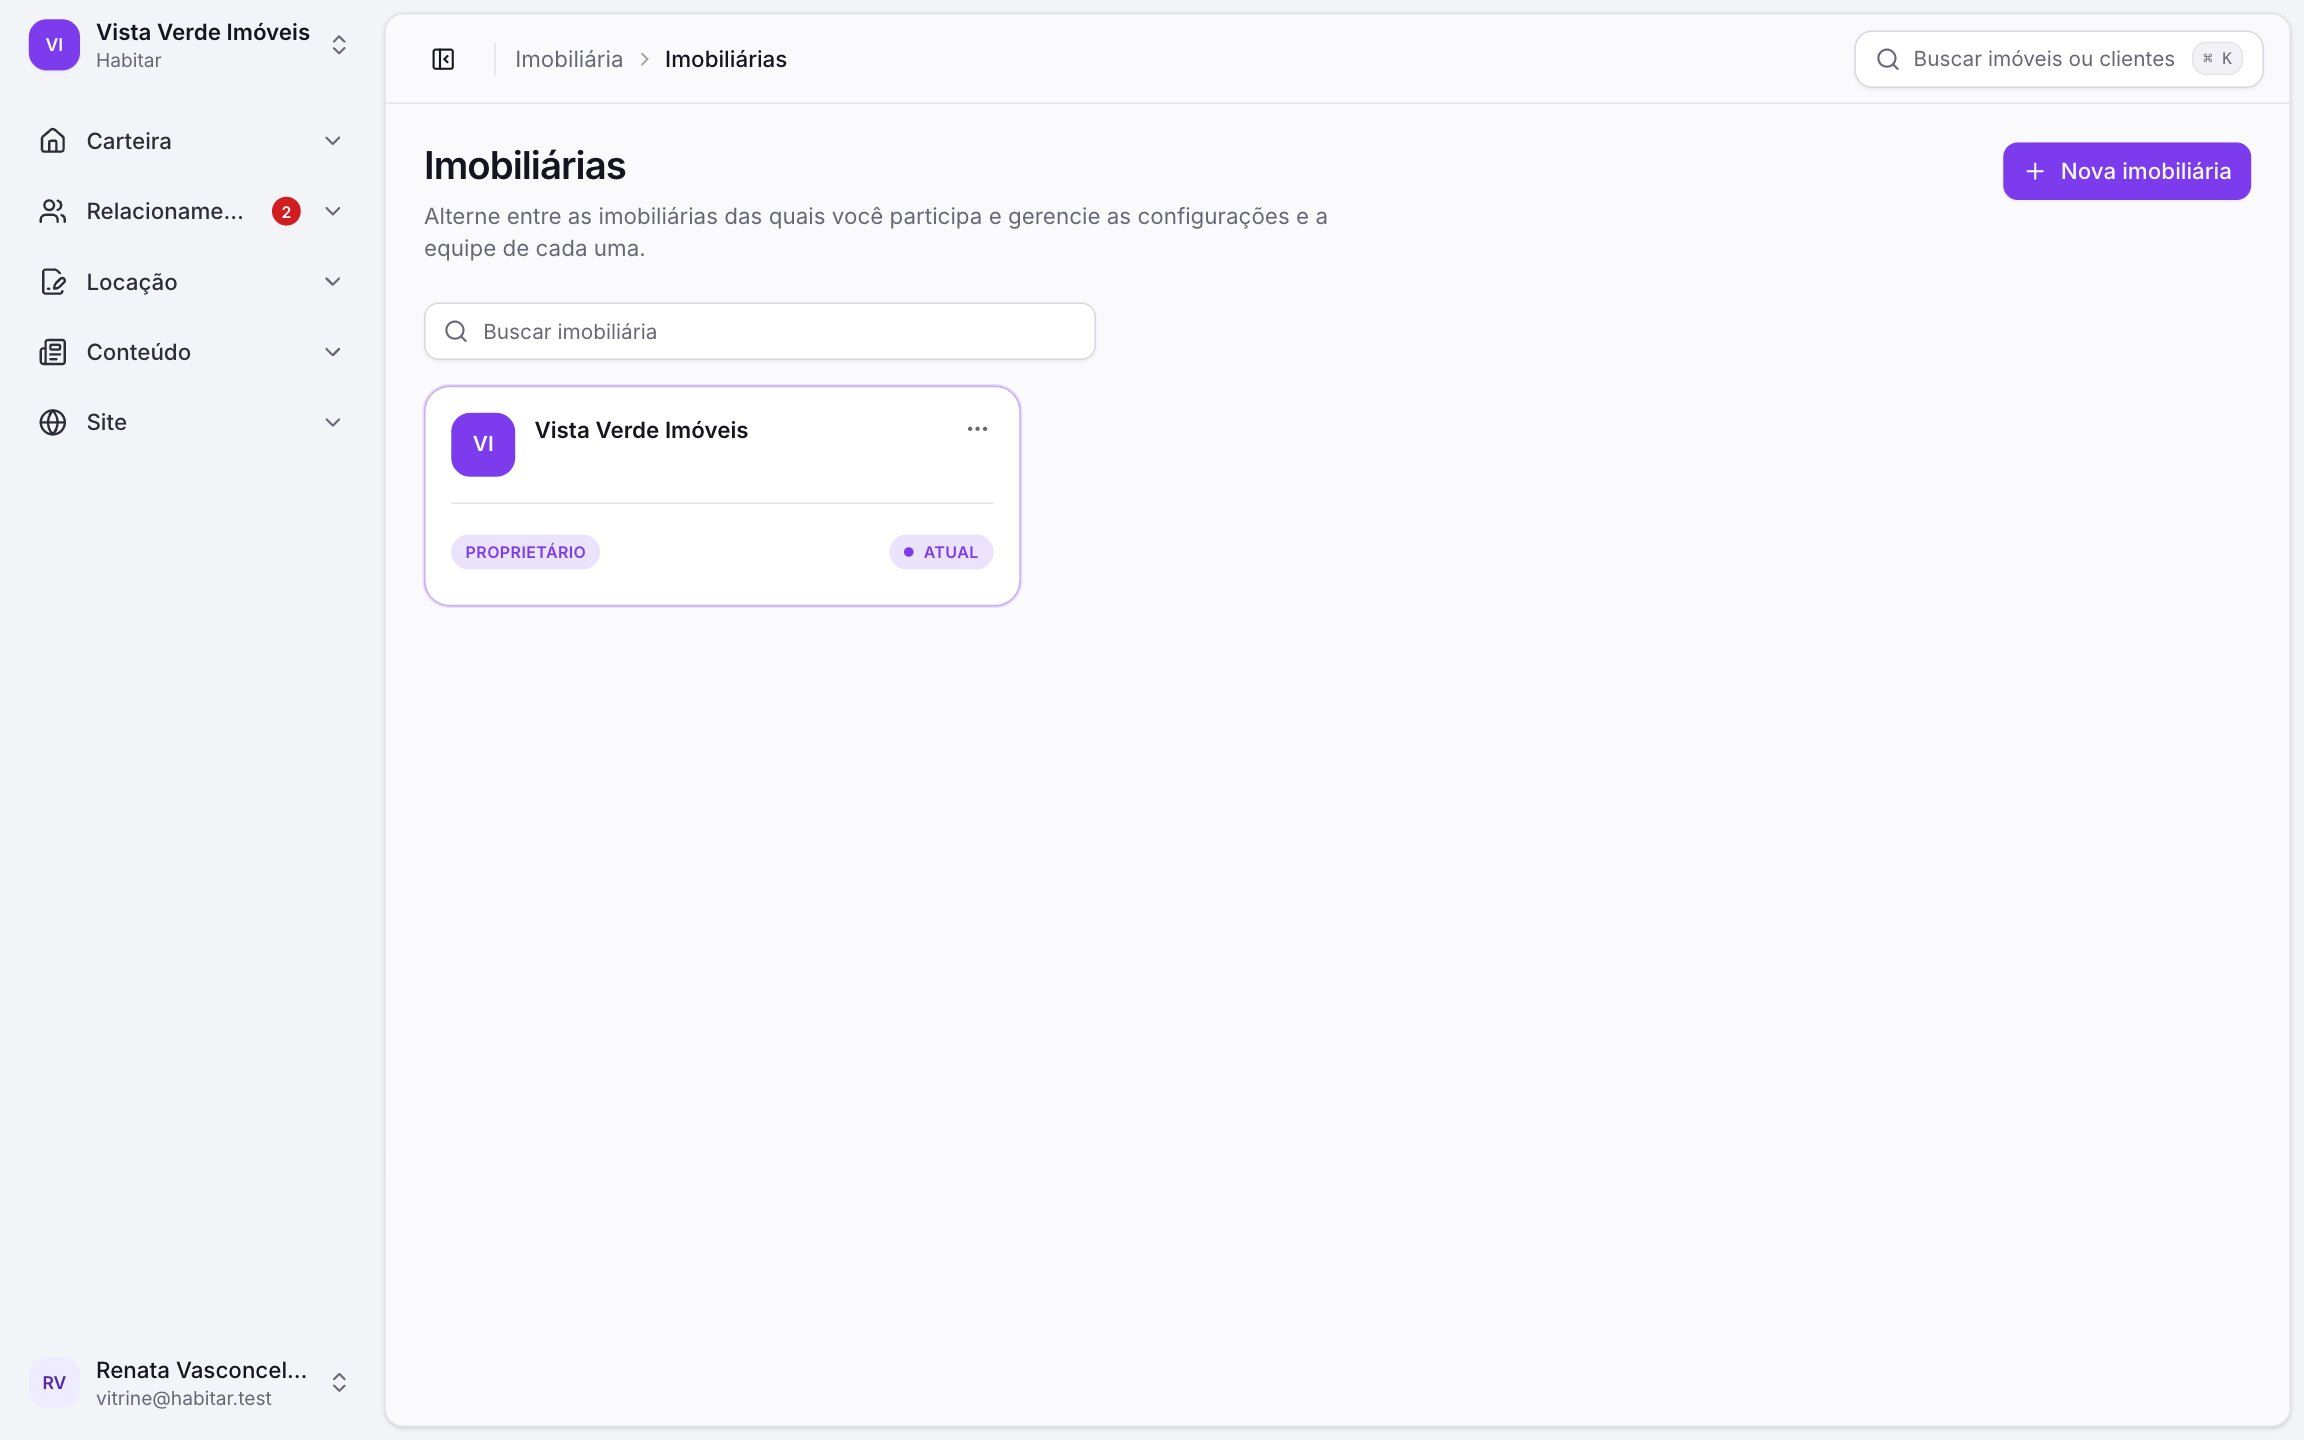Click the Carteira home icon
2304x1440 pixels.
(53, 141)
